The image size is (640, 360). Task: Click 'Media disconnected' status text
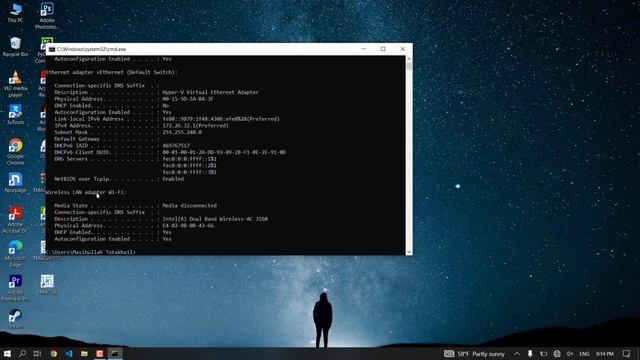tap(189, 206)
